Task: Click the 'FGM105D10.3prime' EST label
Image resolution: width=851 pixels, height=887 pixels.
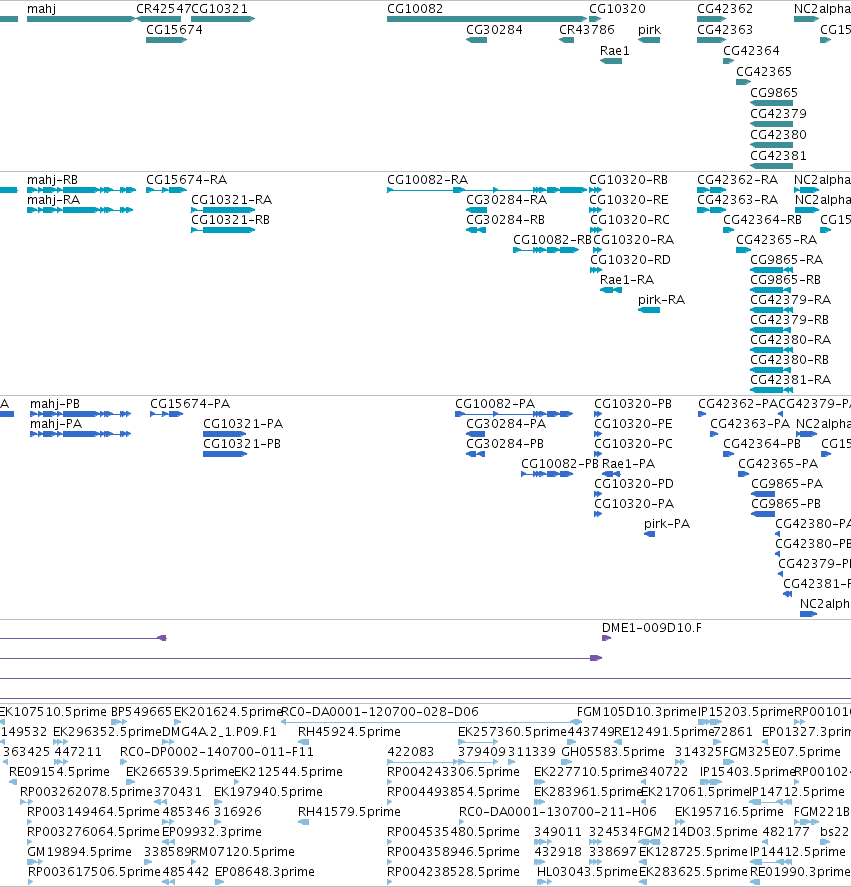Action: tap(637, 711)
